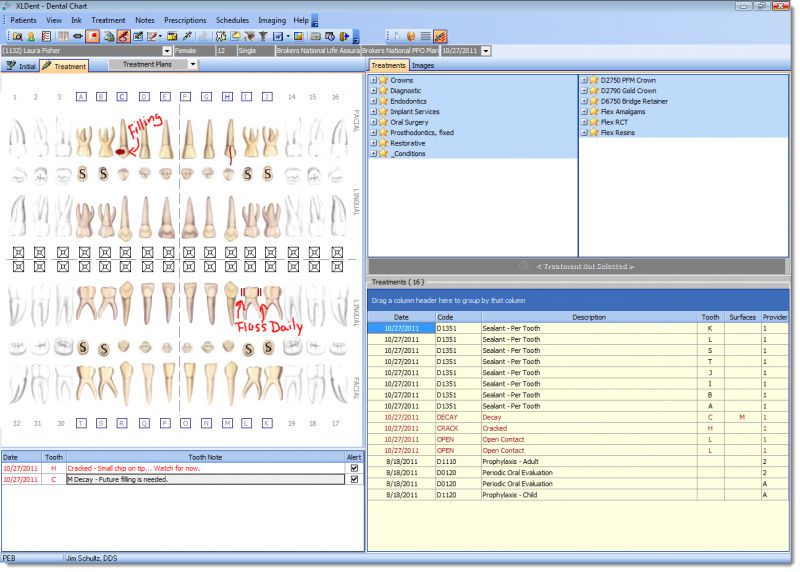Expand the Oral Surgery category
800x572 pixels.
point(374,122)
